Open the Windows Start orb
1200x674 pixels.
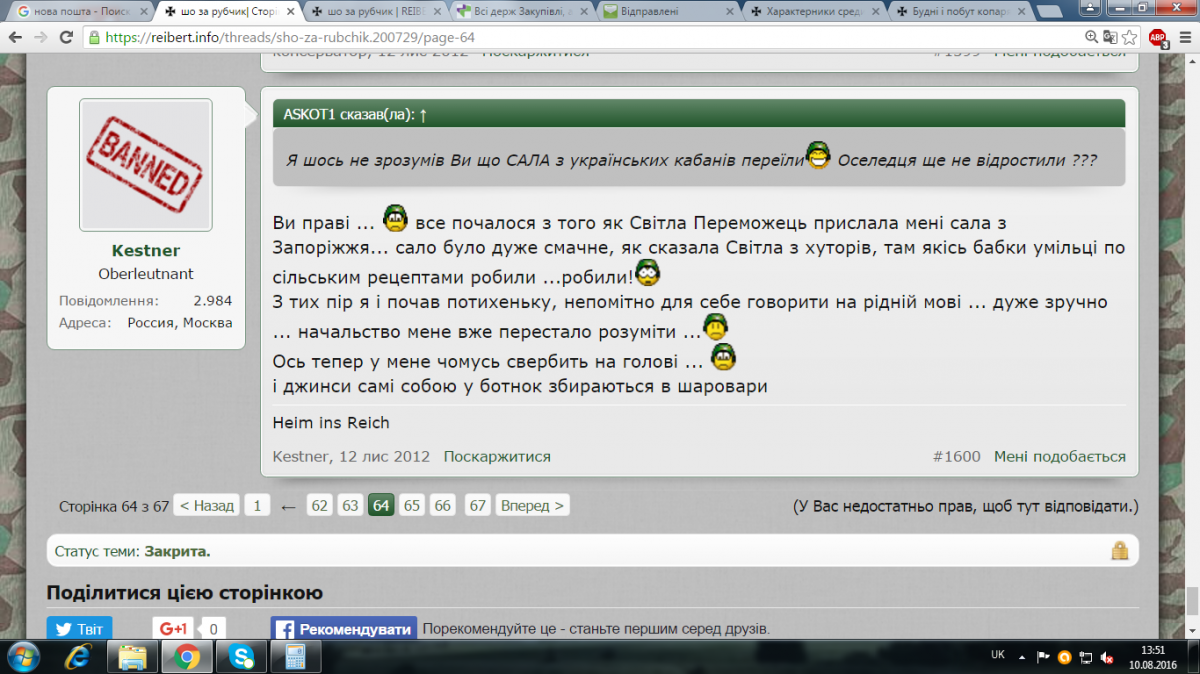coord(22,657)
